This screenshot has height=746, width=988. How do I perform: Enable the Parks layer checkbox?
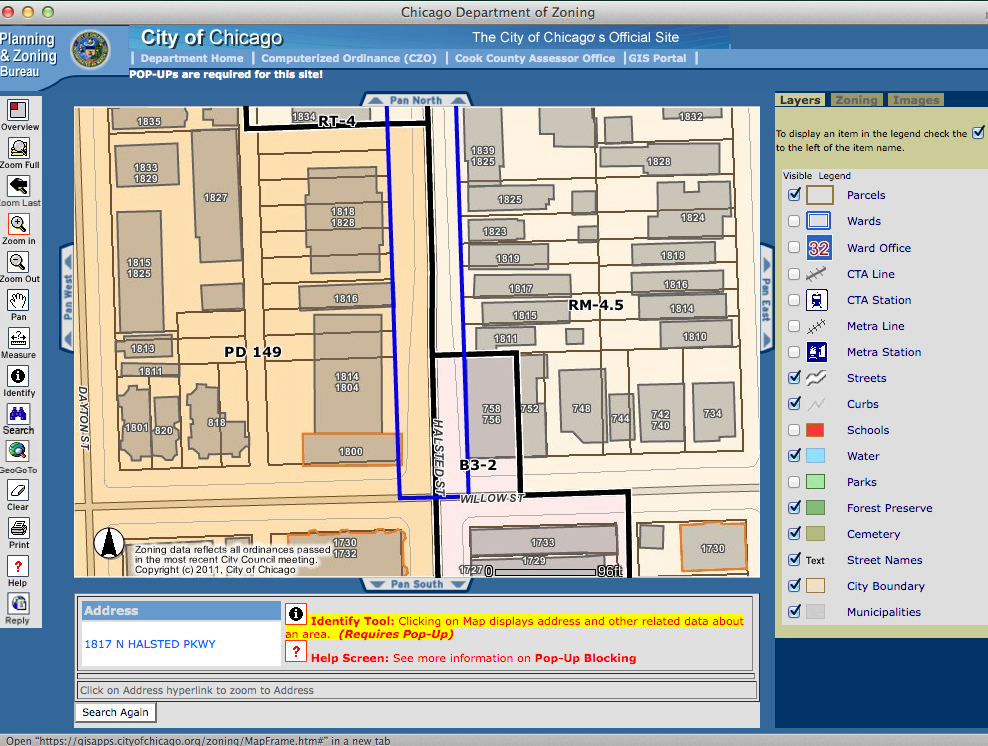[x=794, y=482]
